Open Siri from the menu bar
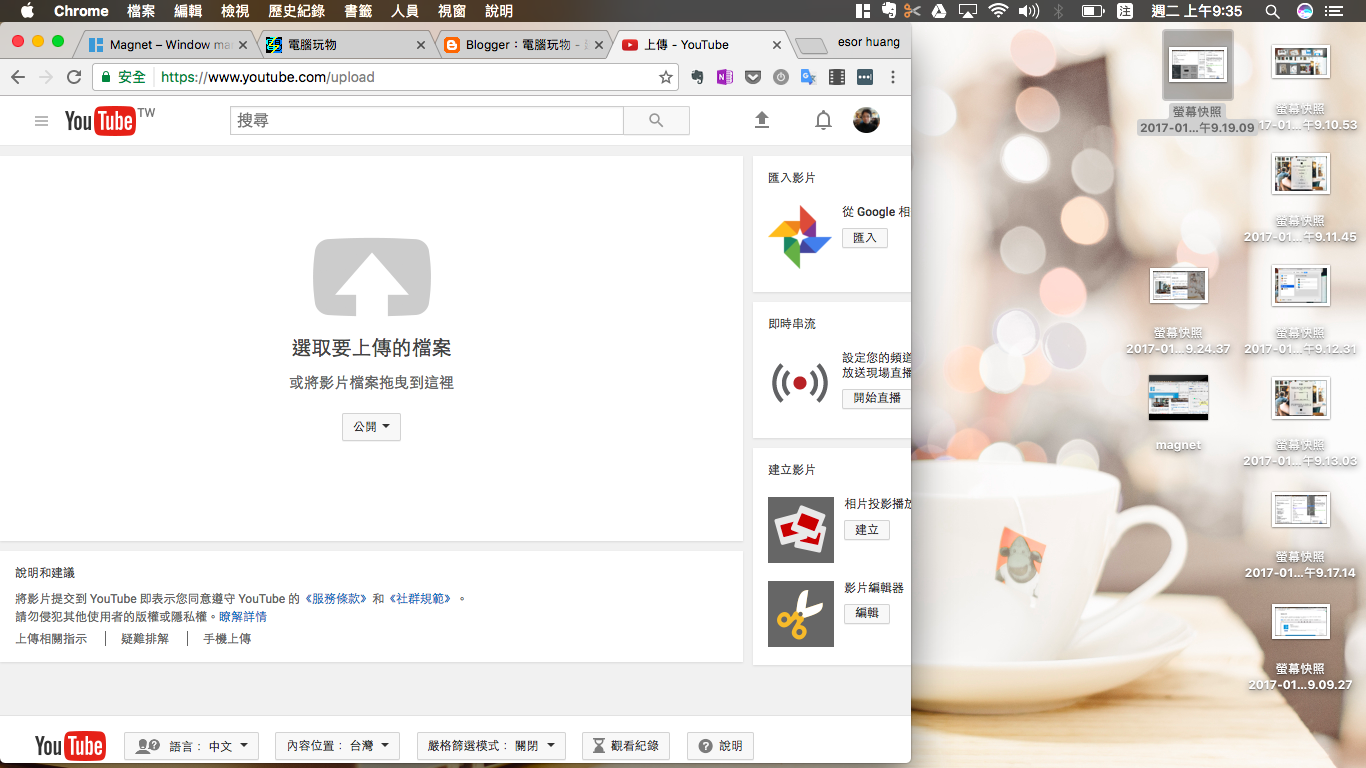1366x768 pixels. tap(1305, 11)
